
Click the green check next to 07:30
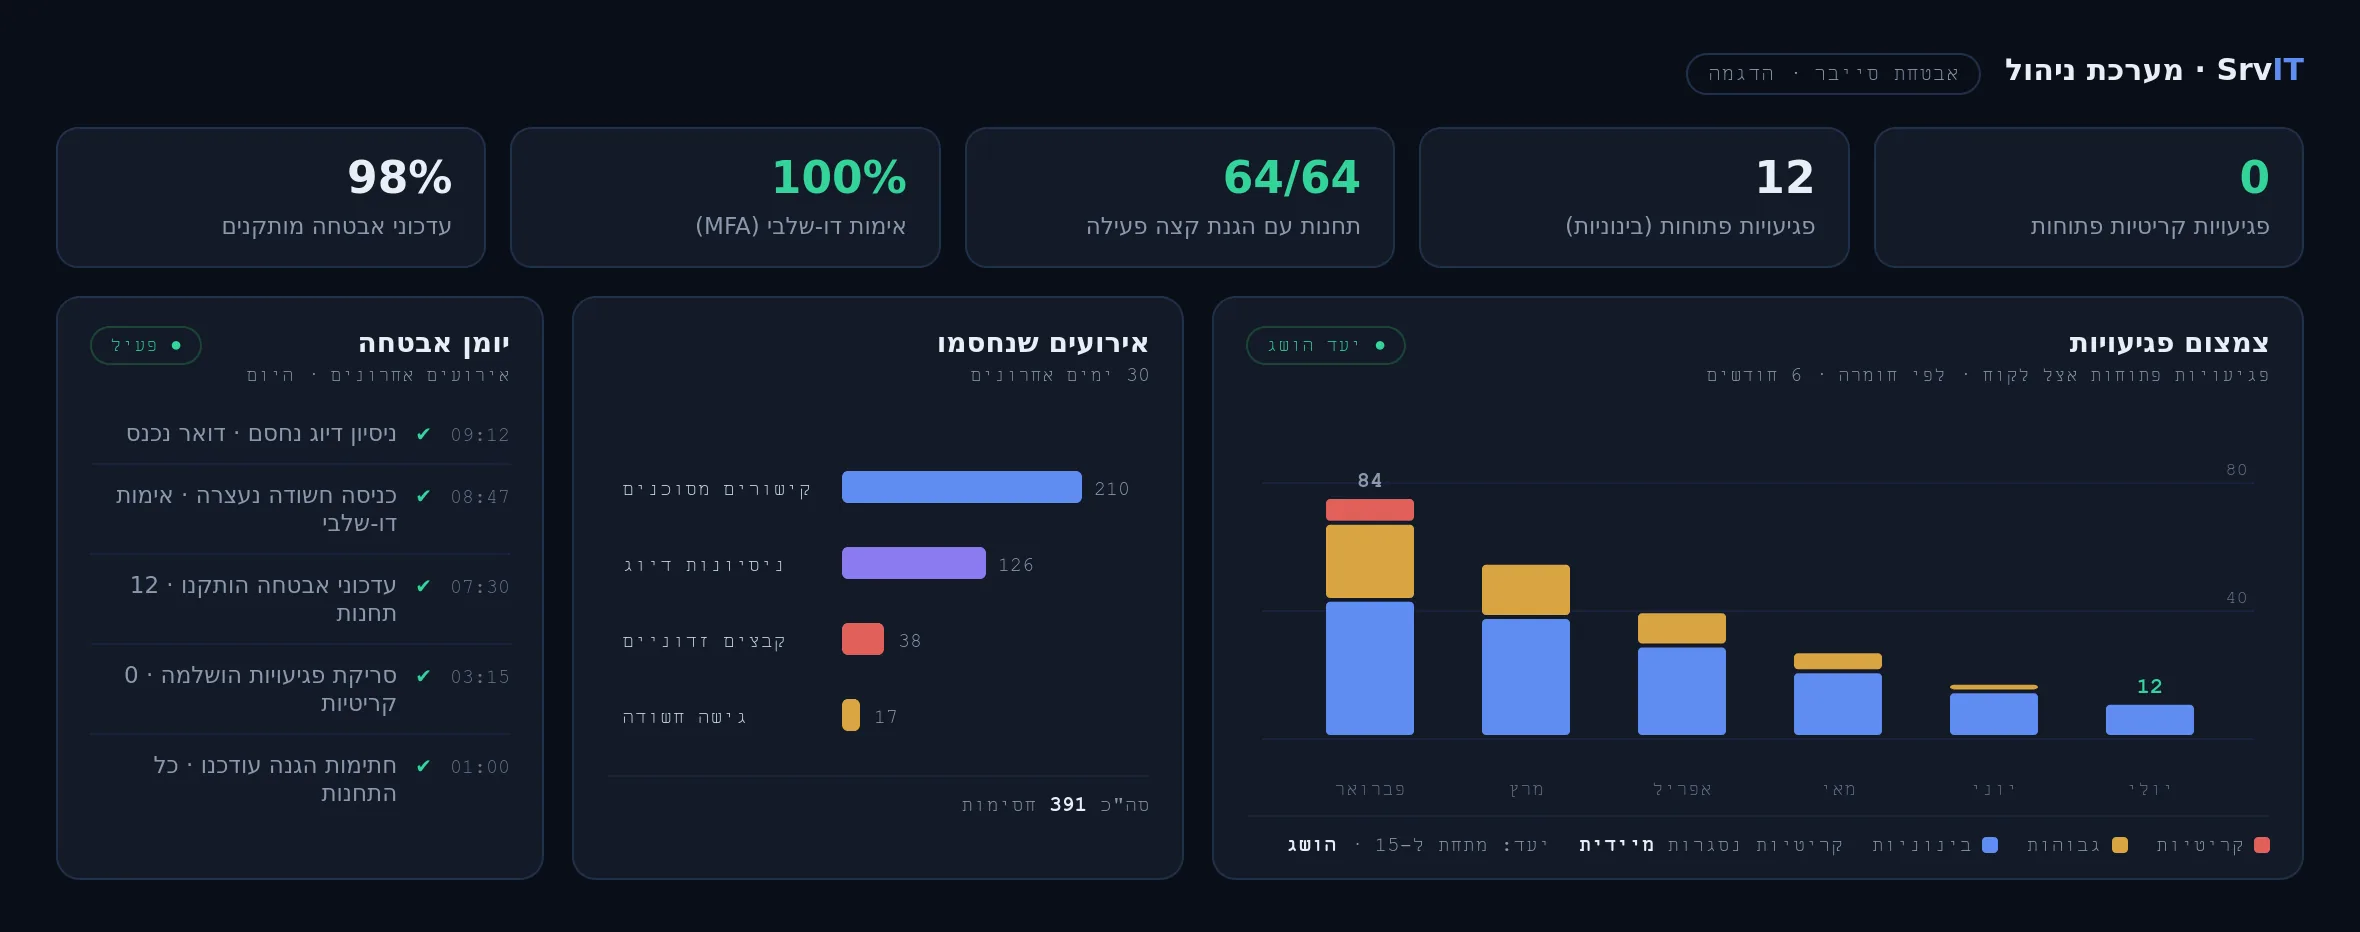point(423,586)
